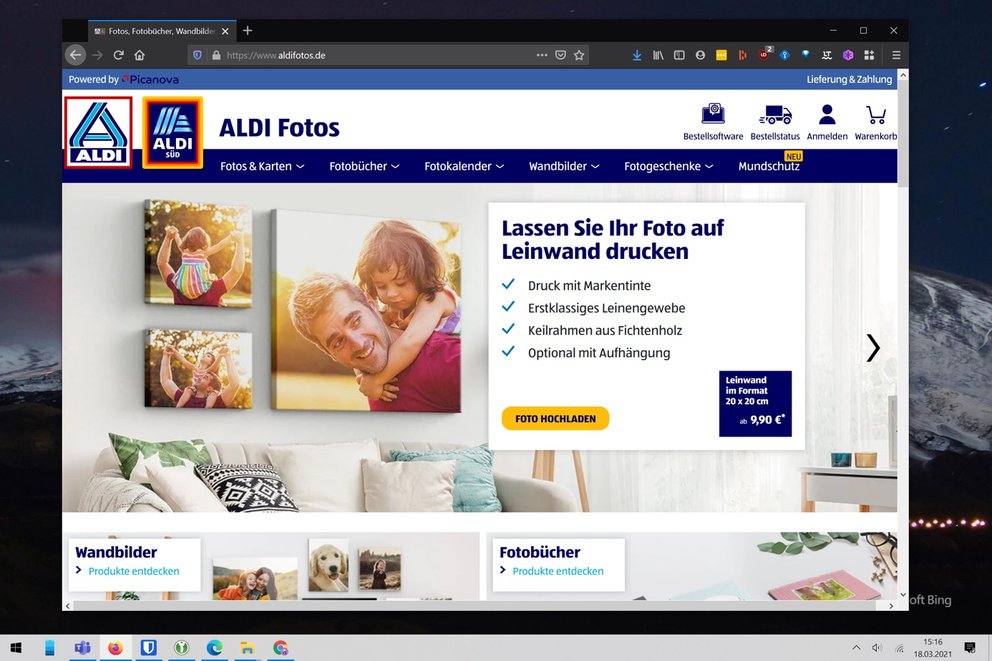Open the Warenkorb cart icon
This screenshot has height=661, width=992.
(x=876, y=122)
